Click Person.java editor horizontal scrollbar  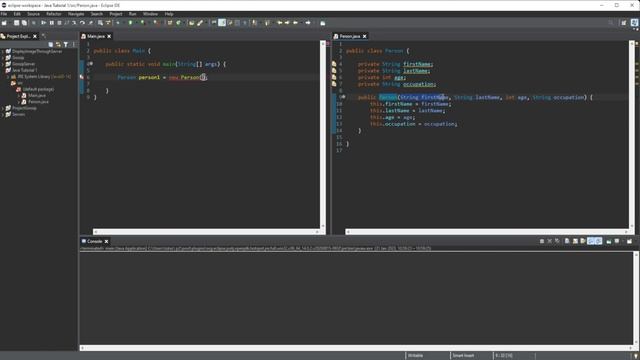487,232
